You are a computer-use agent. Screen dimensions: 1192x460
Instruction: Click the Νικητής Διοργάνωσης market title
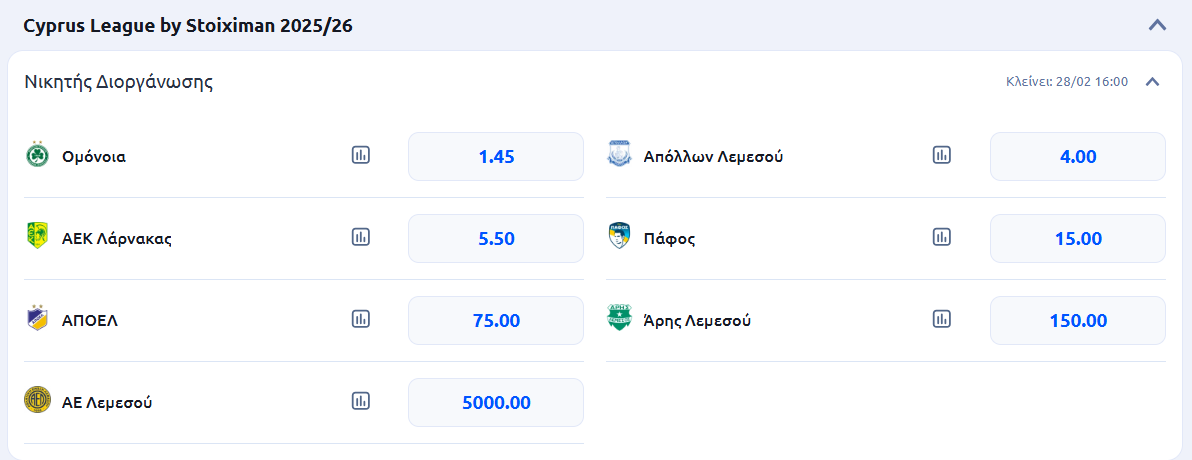click(118, 82)
